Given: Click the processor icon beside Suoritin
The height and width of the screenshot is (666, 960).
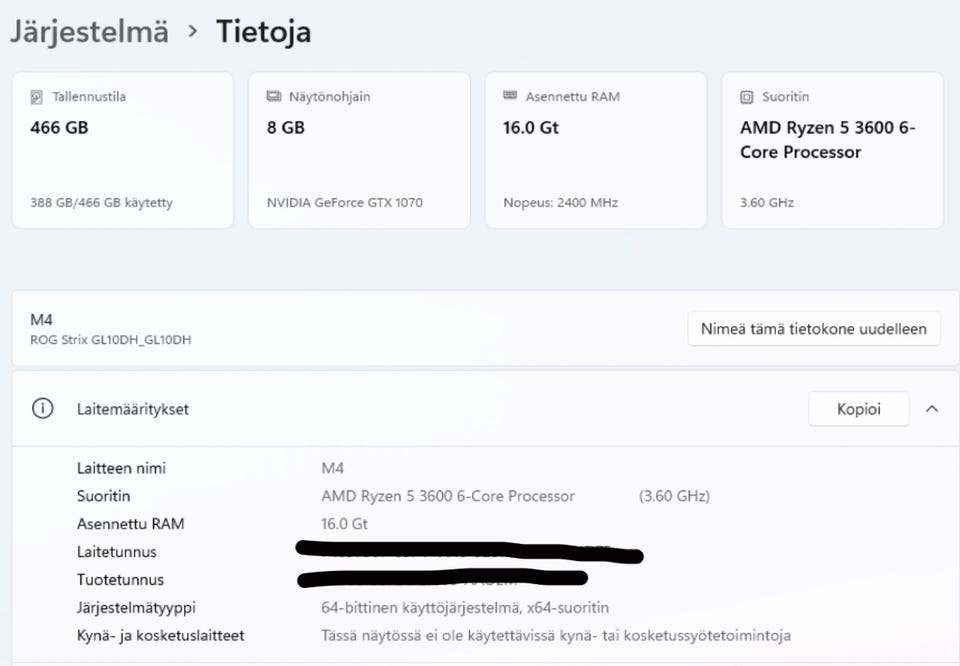Looking at the screenshot, I should (x=746, y=97).
